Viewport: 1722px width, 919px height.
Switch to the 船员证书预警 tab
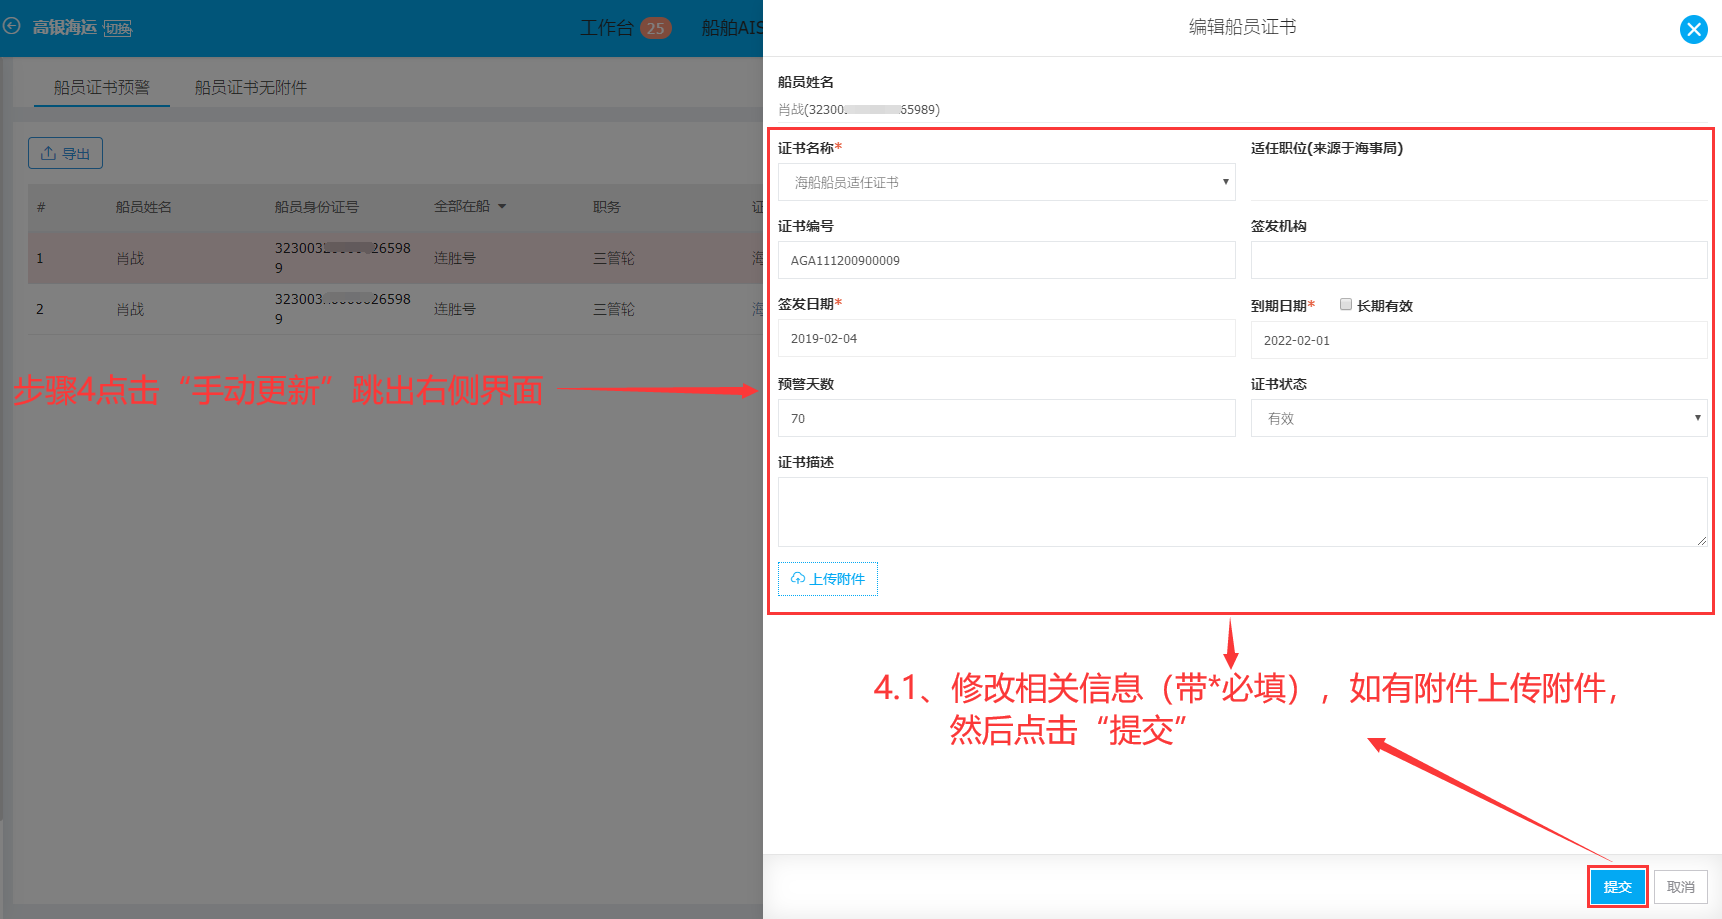(x=101, y=87)
